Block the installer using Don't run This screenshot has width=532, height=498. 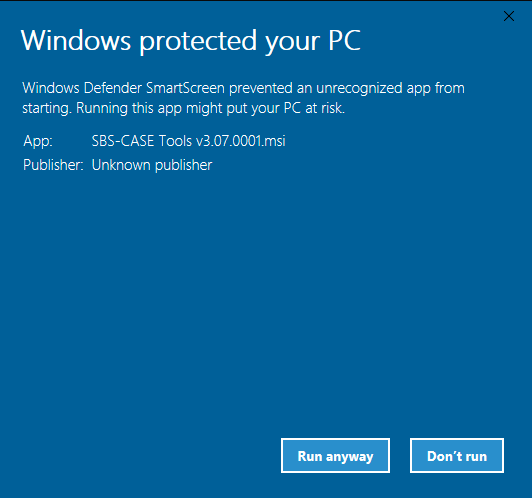(x=457, y=456)
